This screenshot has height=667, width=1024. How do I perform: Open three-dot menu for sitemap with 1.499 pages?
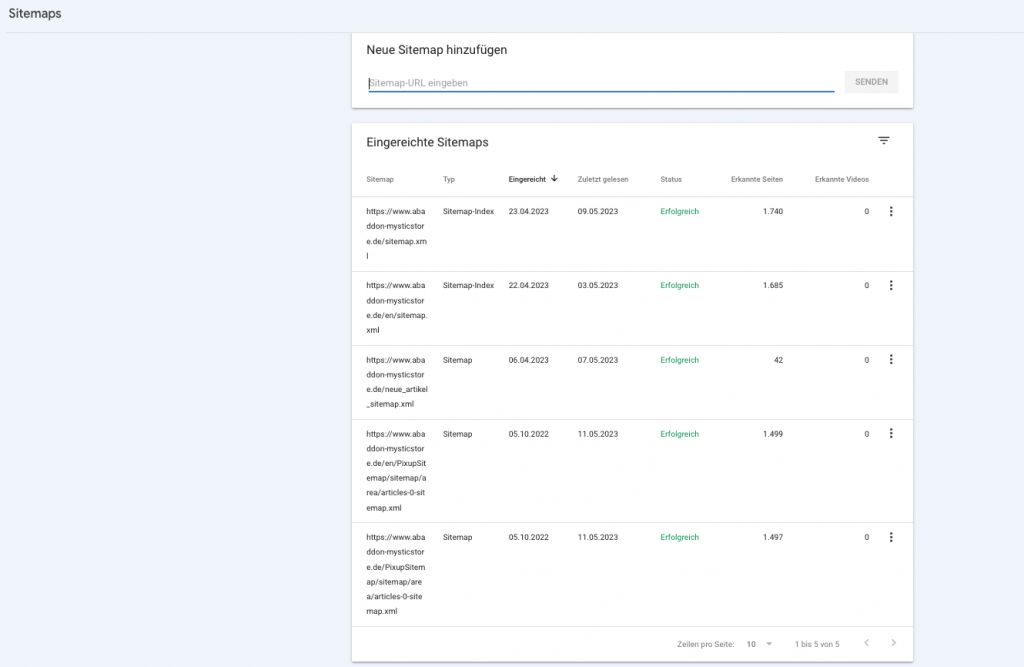tap(890, 434)
